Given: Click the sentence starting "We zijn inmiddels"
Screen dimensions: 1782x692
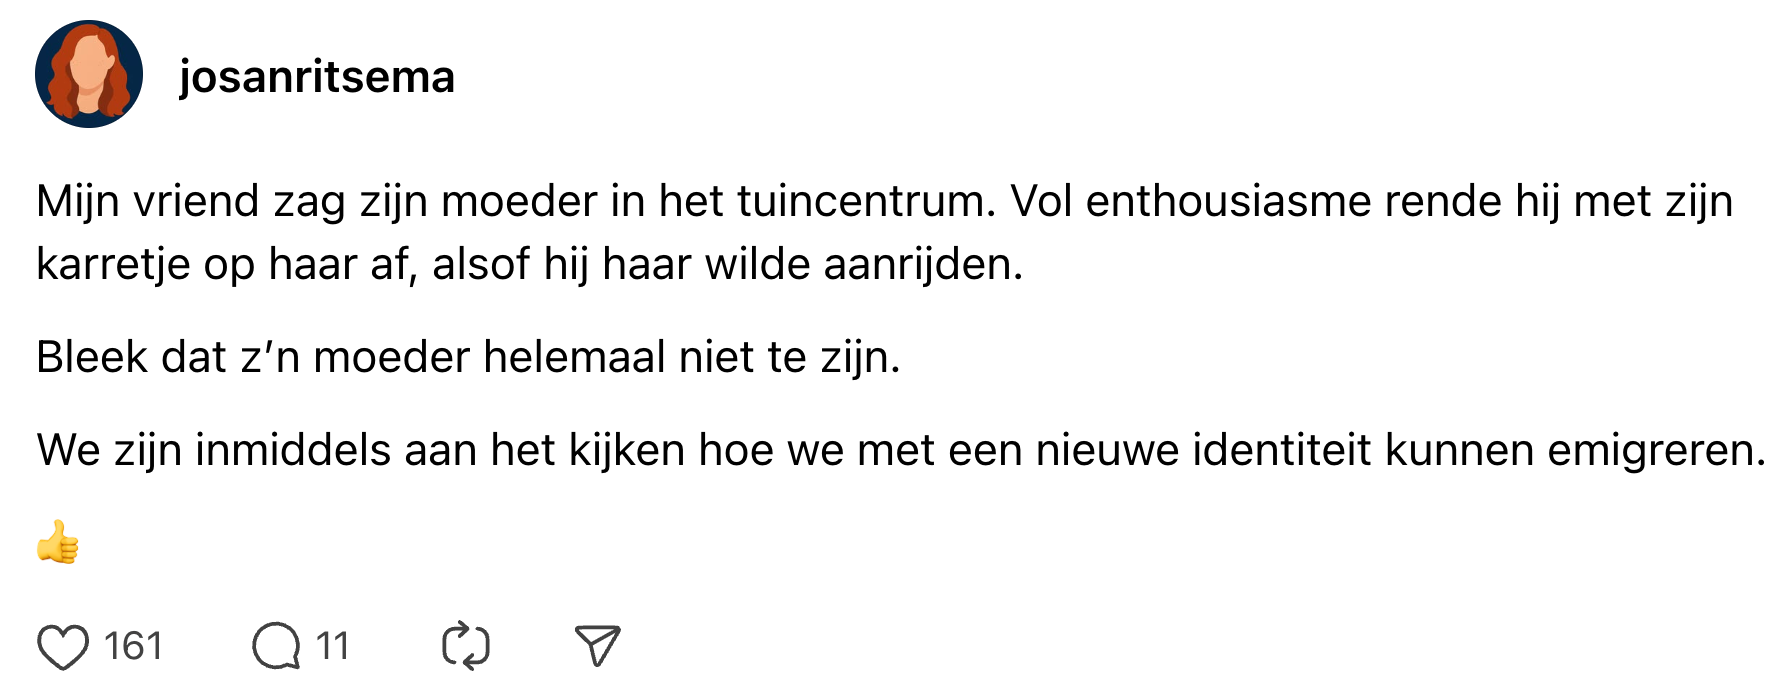Looking at the screenshot, I should click(900, 450).
